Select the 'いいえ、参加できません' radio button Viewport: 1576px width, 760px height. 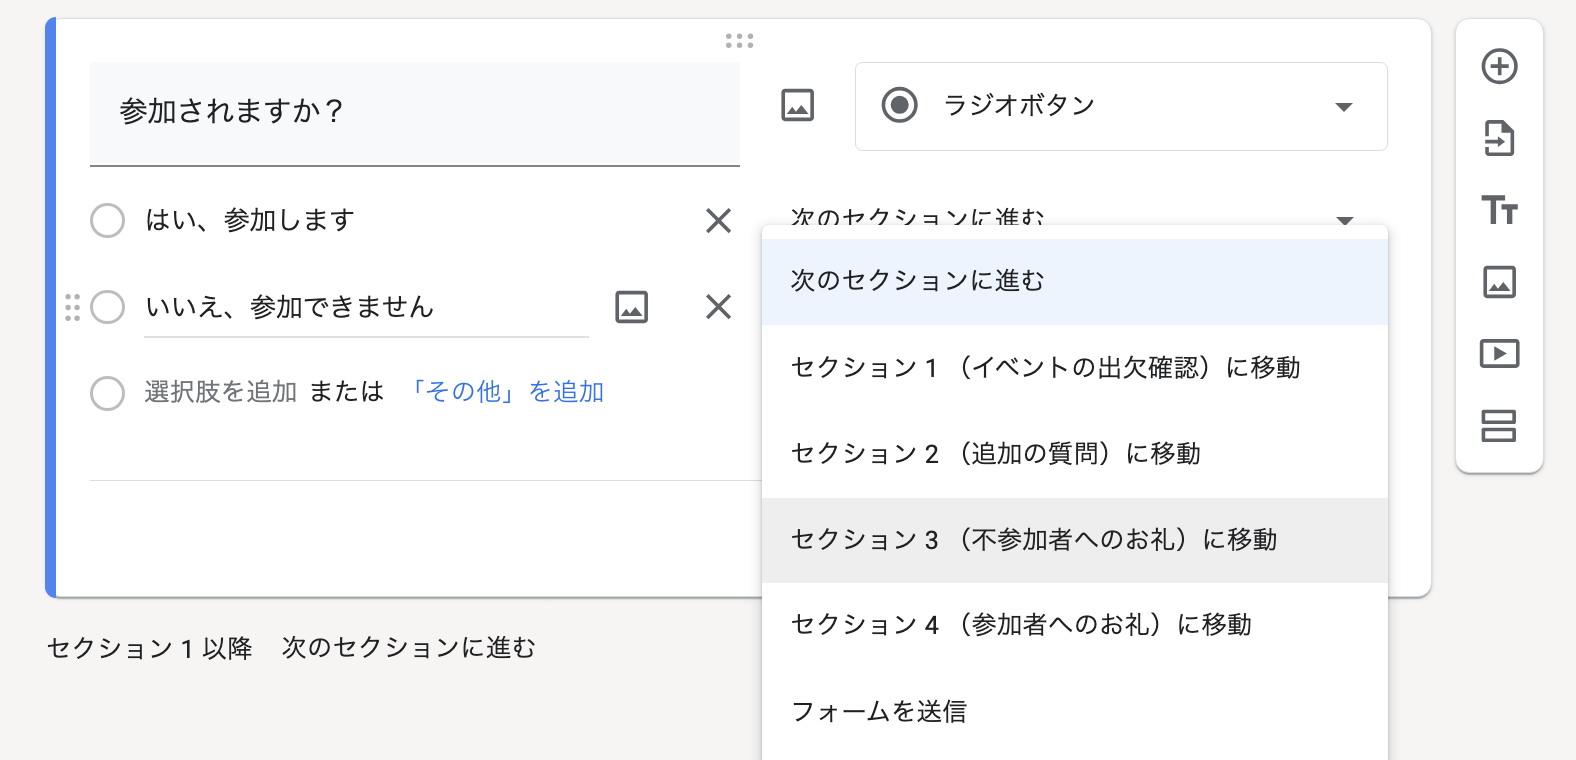pyautogui.click(x=107, y=307)
